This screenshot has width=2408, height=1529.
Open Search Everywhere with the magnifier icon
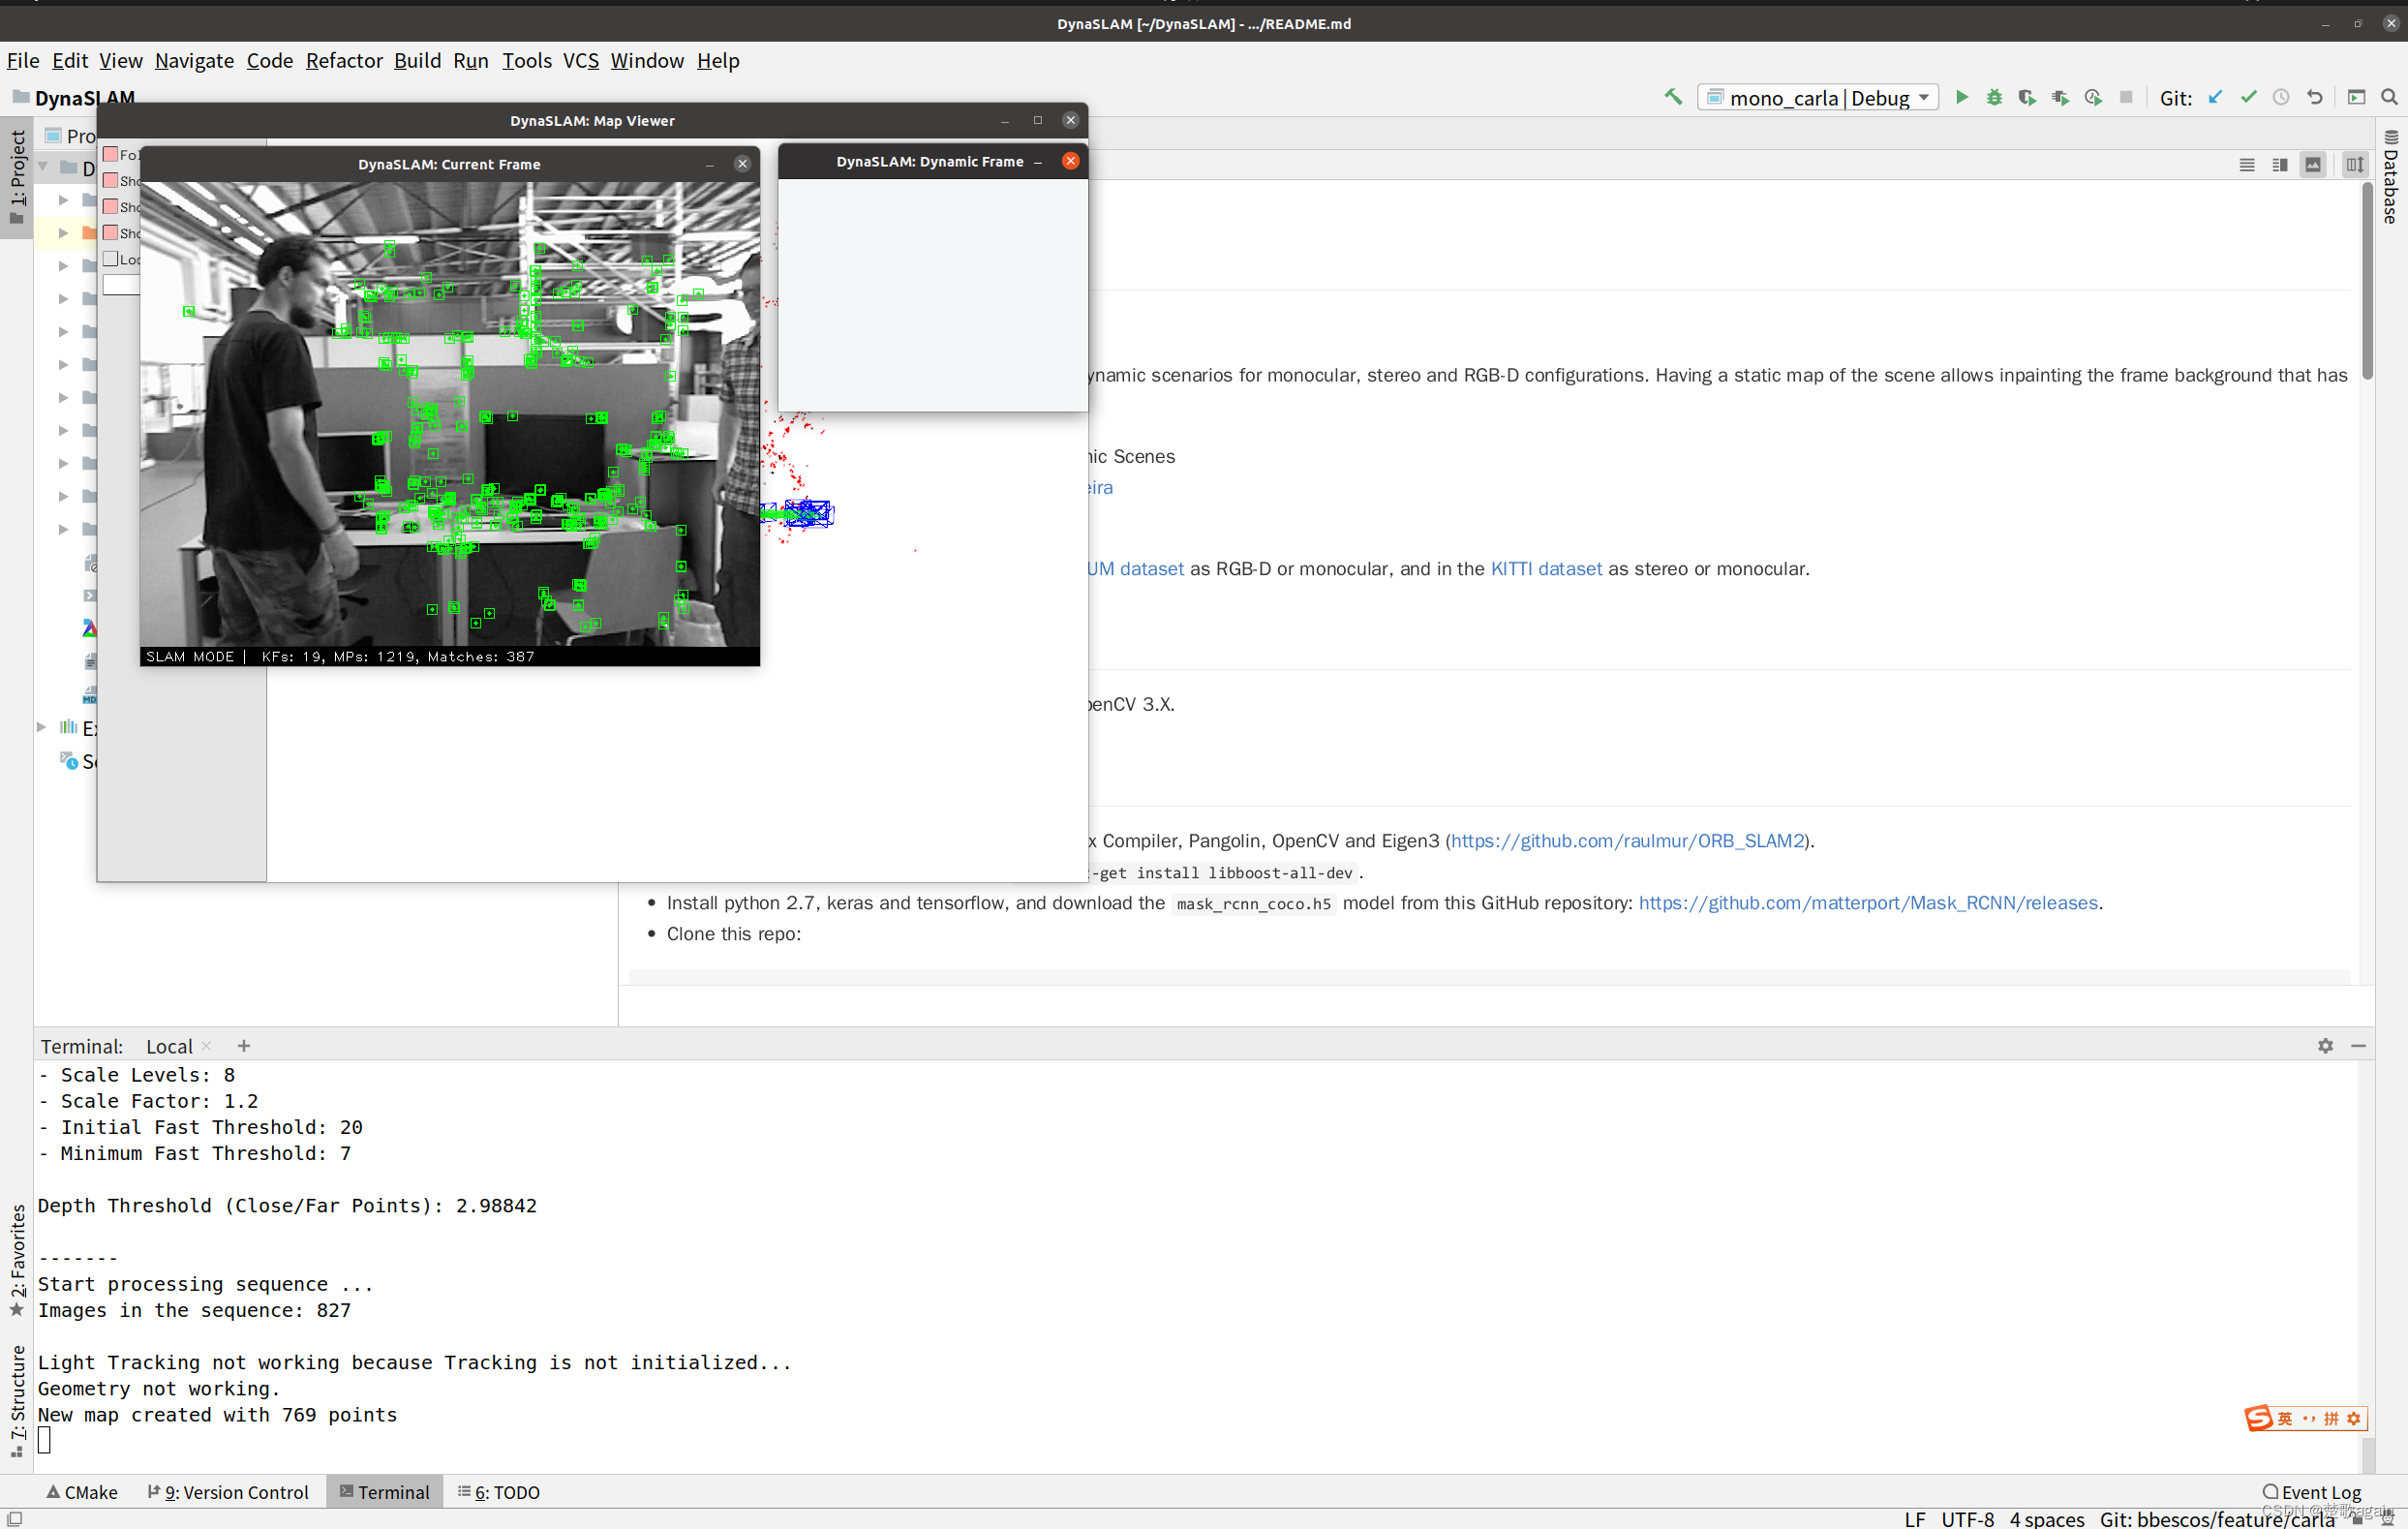tap(2390, 97)
